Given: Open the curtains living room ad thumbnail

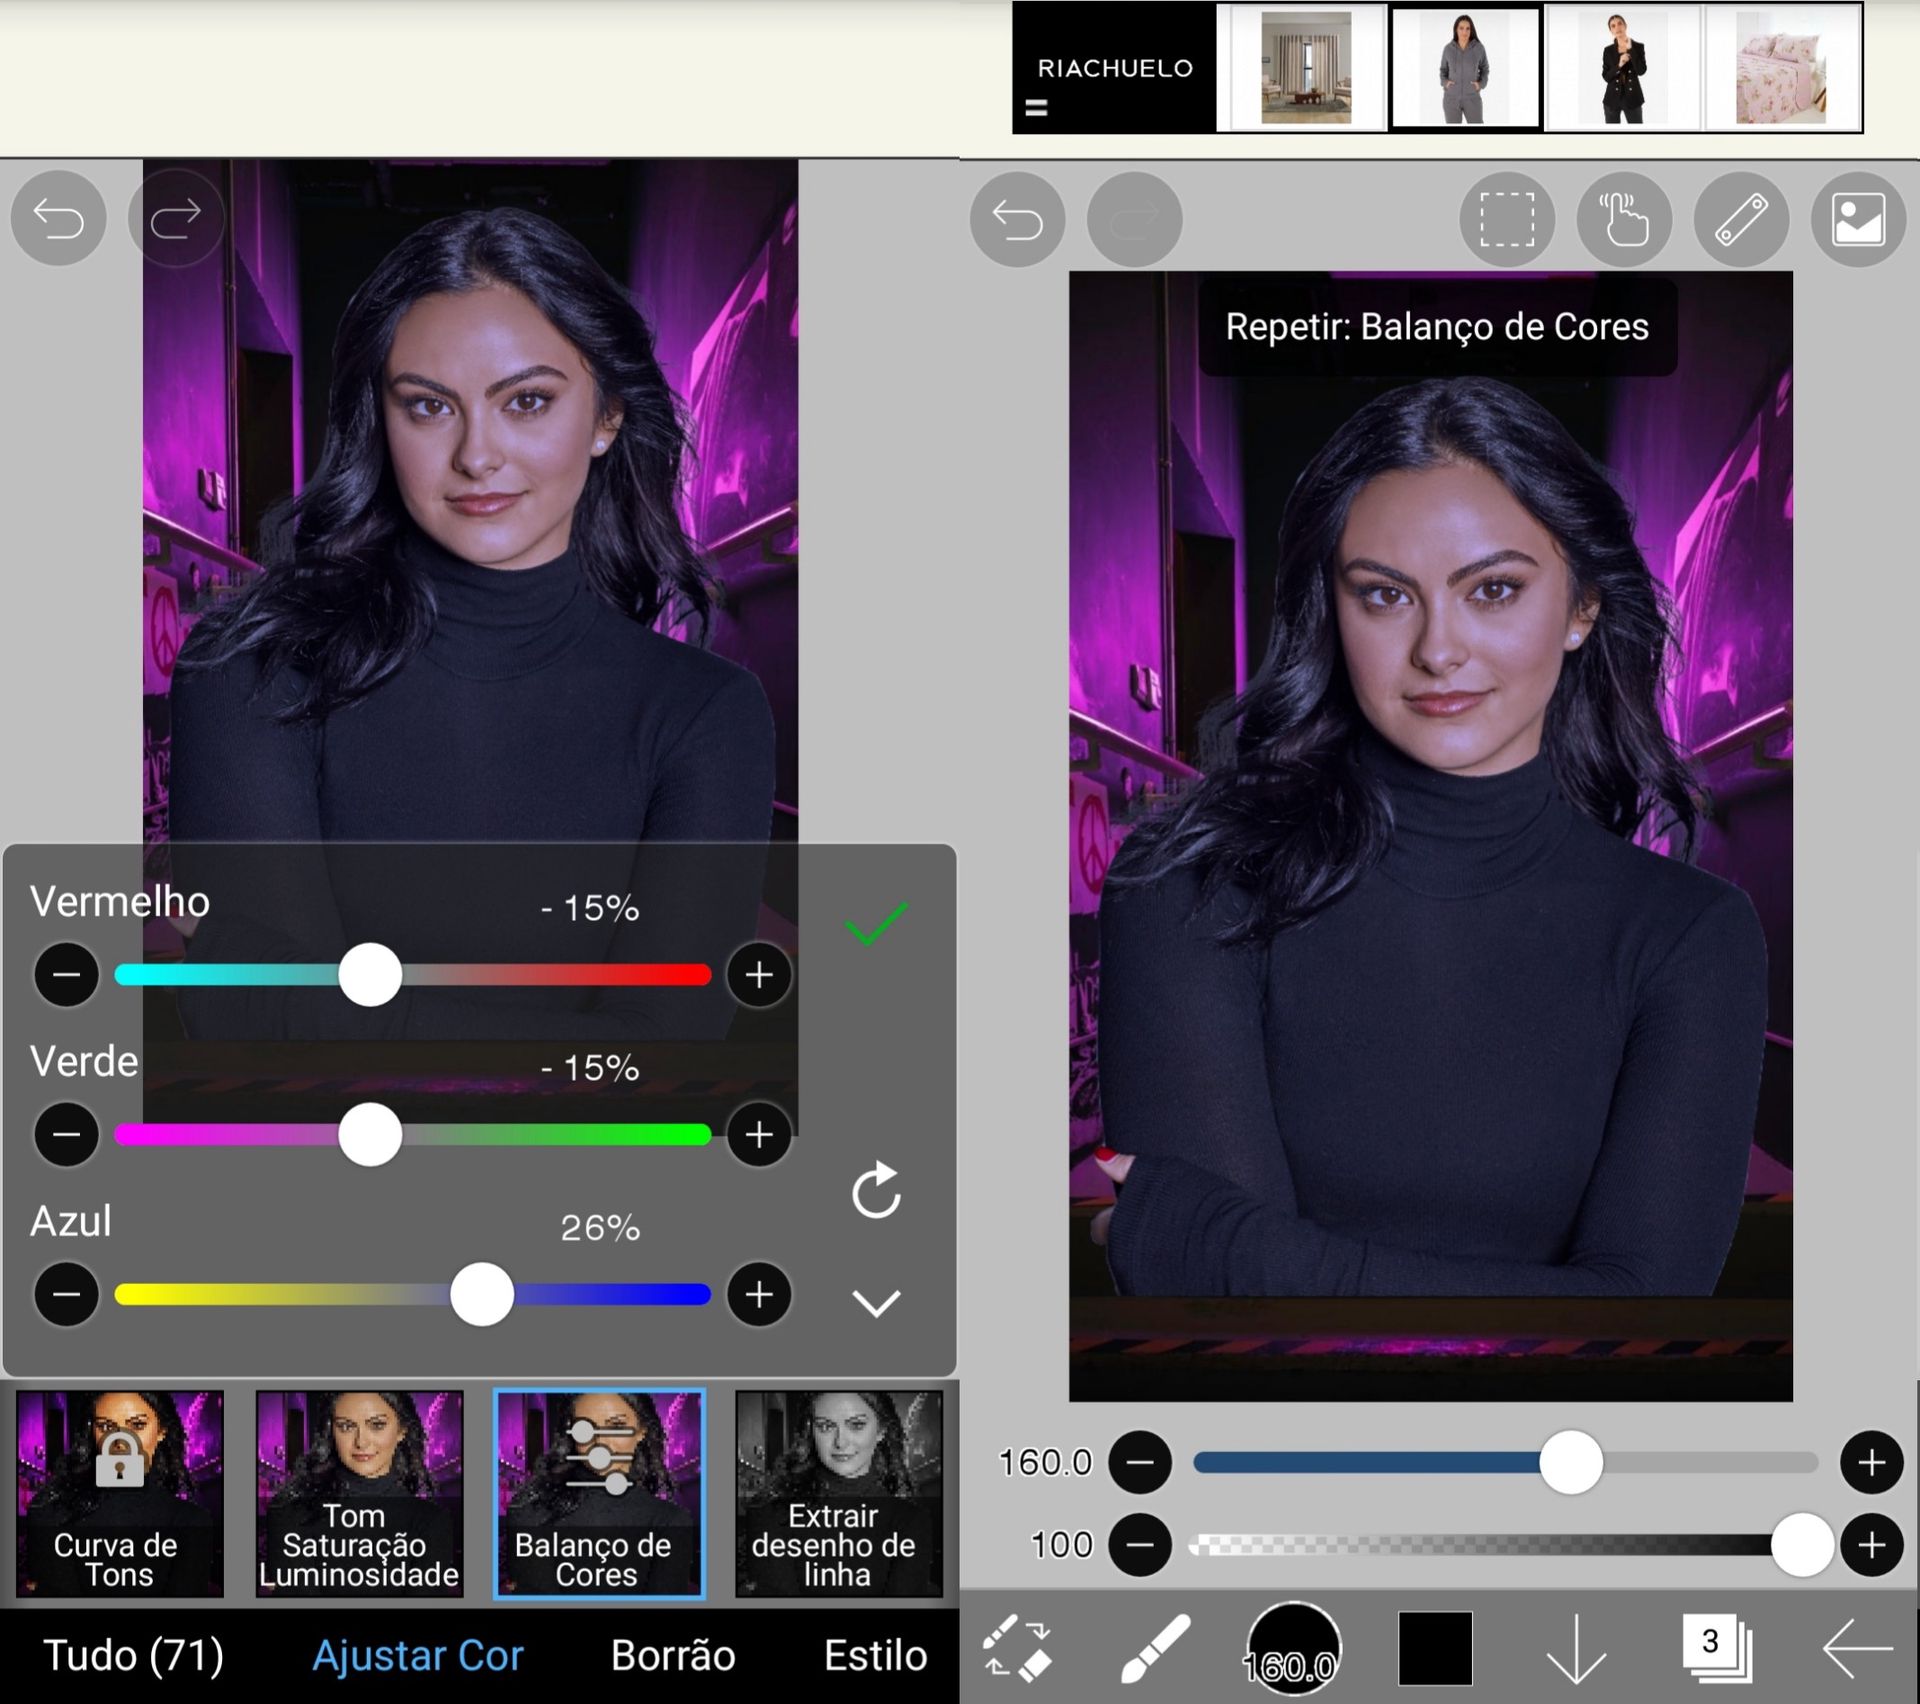Looking at the screenshot, I should click(x=1306, y=68).
